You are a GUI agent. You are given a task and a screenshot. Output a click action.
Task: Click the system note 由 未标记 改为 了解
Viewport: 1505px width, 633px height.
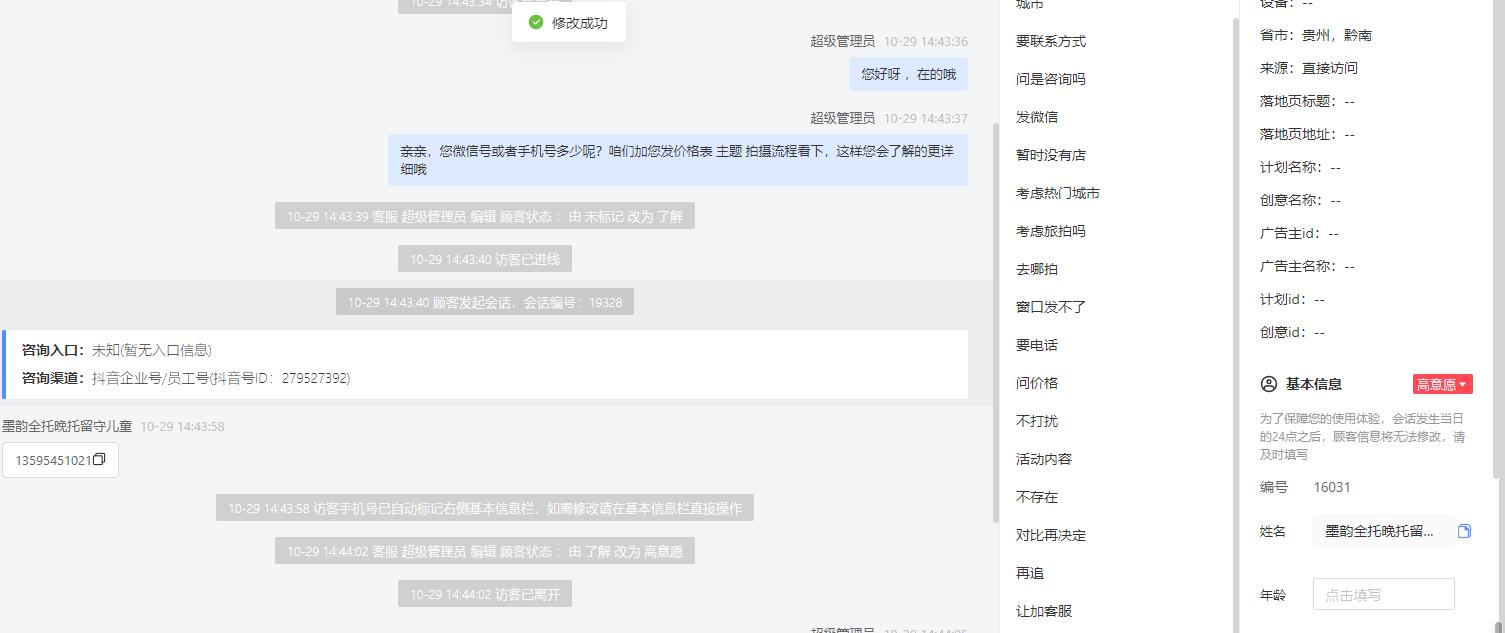(x=485, y=216)
